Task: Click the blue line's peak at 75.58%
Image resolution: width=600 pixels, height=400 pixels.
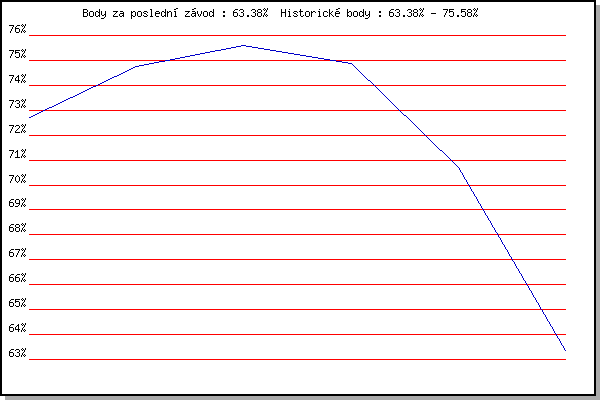Action: coord(244,46)
